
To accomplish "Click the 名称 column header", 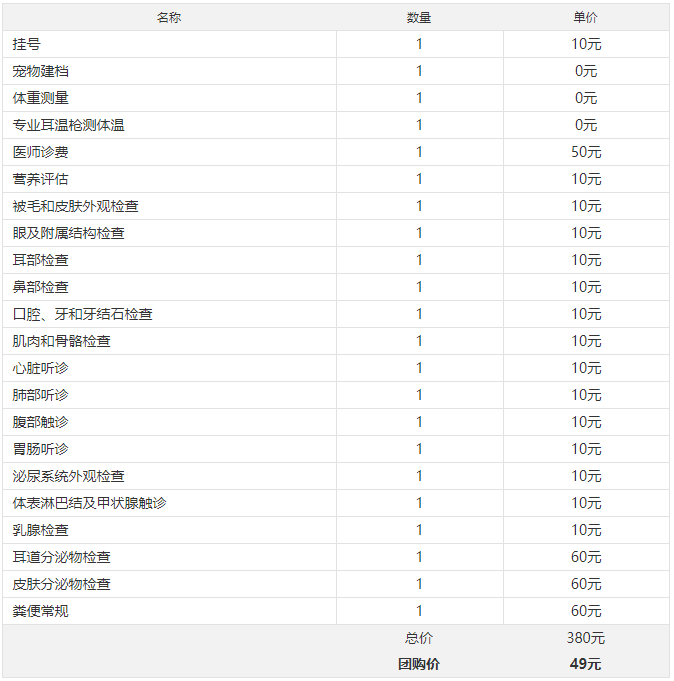I will tap(169, 17).
